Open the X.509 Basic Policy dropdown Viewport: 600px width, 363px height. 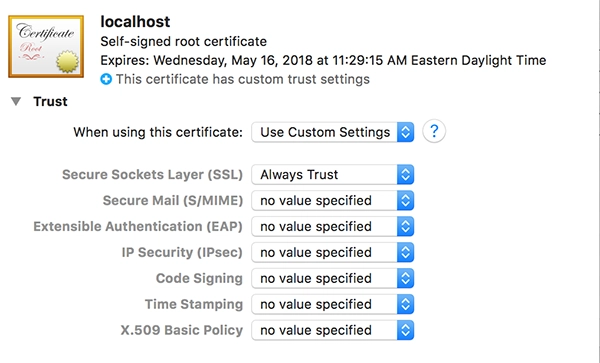333,330
